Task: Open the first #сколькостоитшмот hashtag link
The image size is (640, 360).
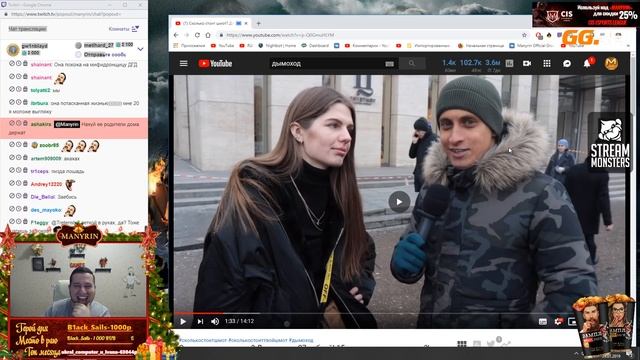Action: click(x=202, y=340)
